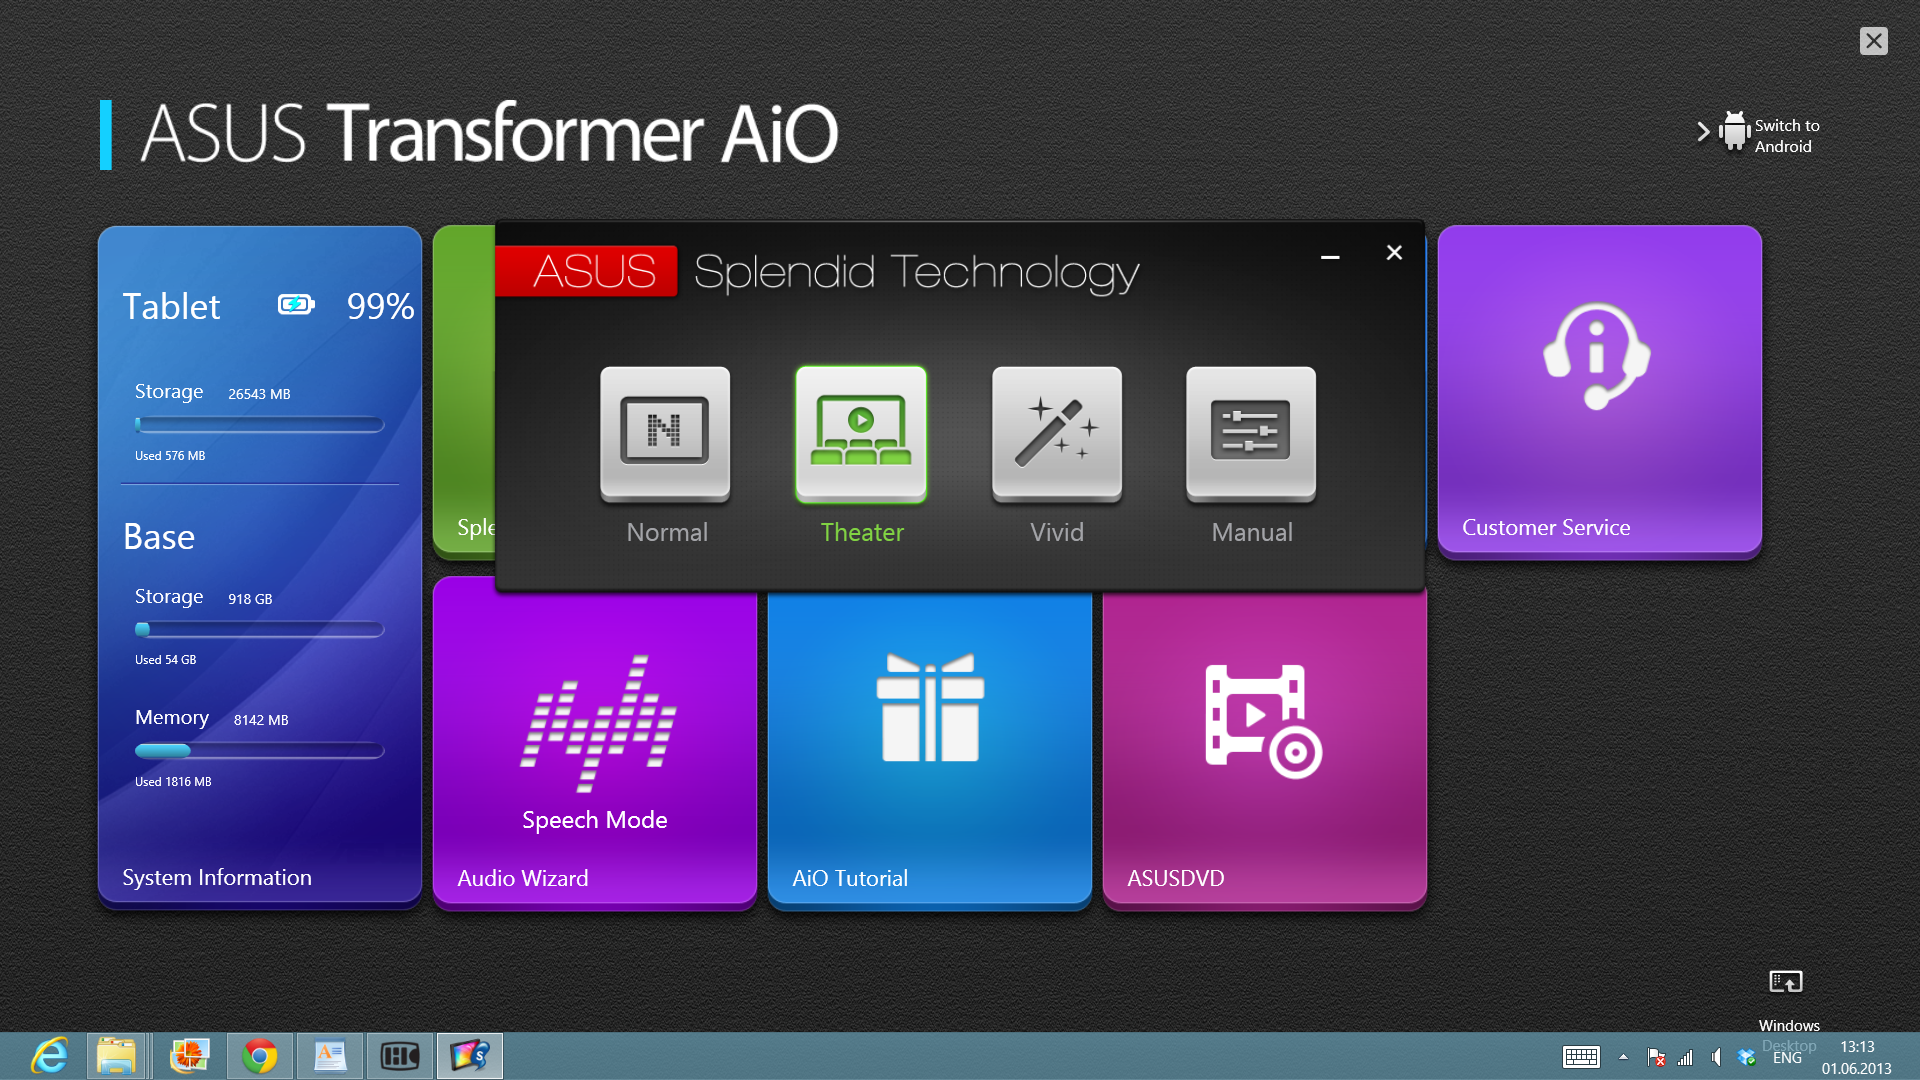Click the blue Dropbox-style tray icon
The image size is (1920, 1080).
[x=1747, y=1057]
